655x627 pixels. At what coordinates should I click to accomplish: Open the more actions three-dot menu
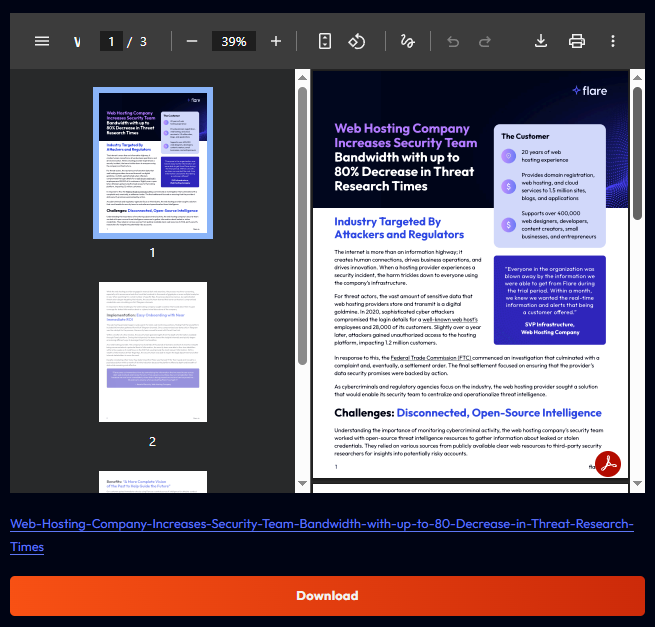[x=613, y=41]
